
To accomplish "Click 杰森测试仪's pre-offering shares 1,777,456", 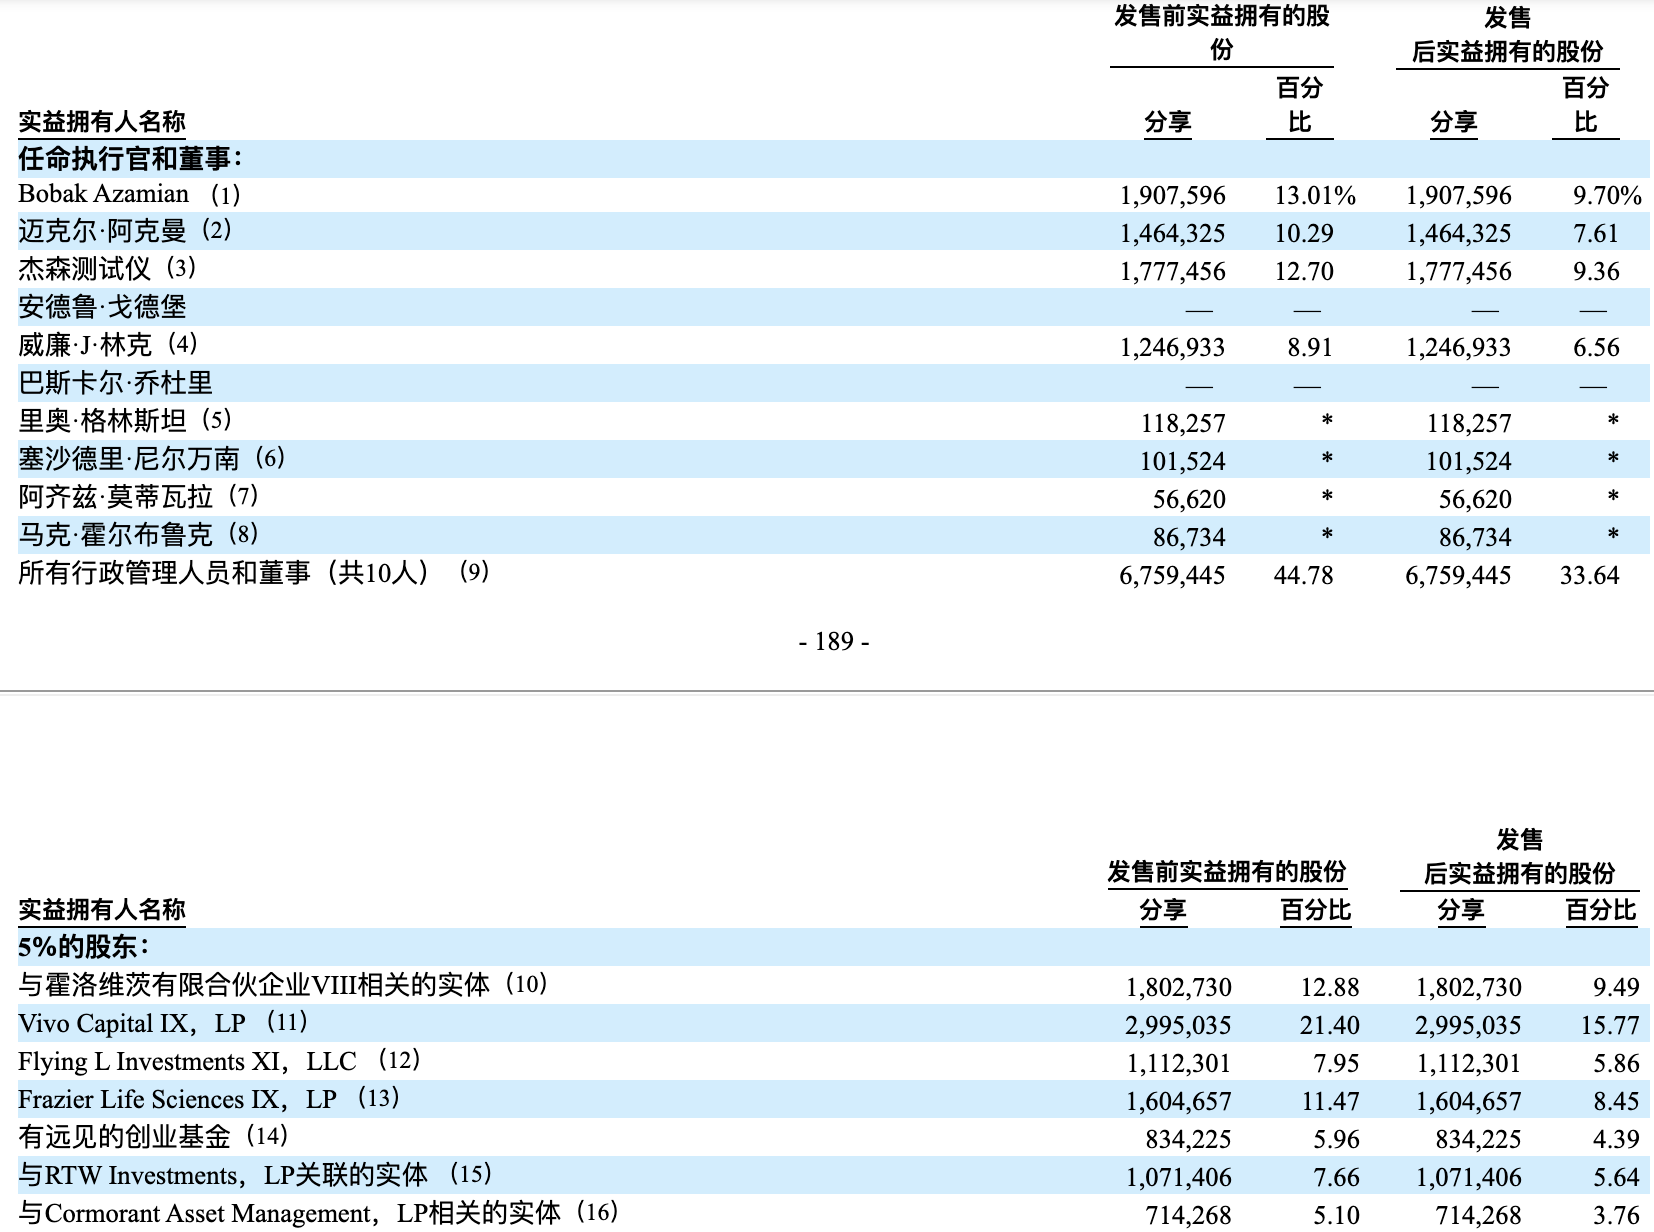I will [1172, 272].
